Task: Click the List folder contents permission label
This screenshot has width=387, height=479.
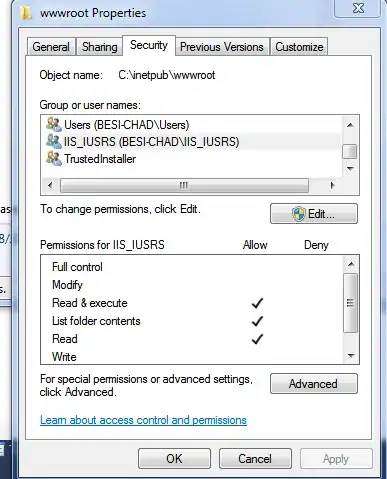Action: [x=96, y=321]
